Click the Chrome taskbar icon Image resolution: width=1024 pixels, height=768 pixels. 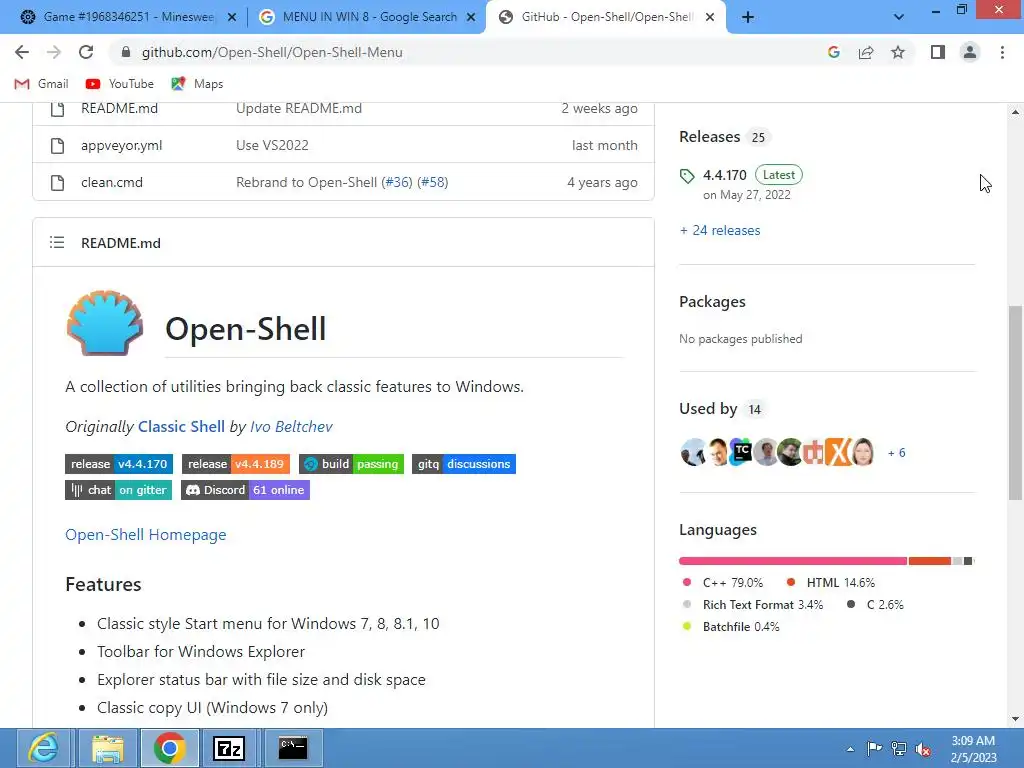(169, 748)
